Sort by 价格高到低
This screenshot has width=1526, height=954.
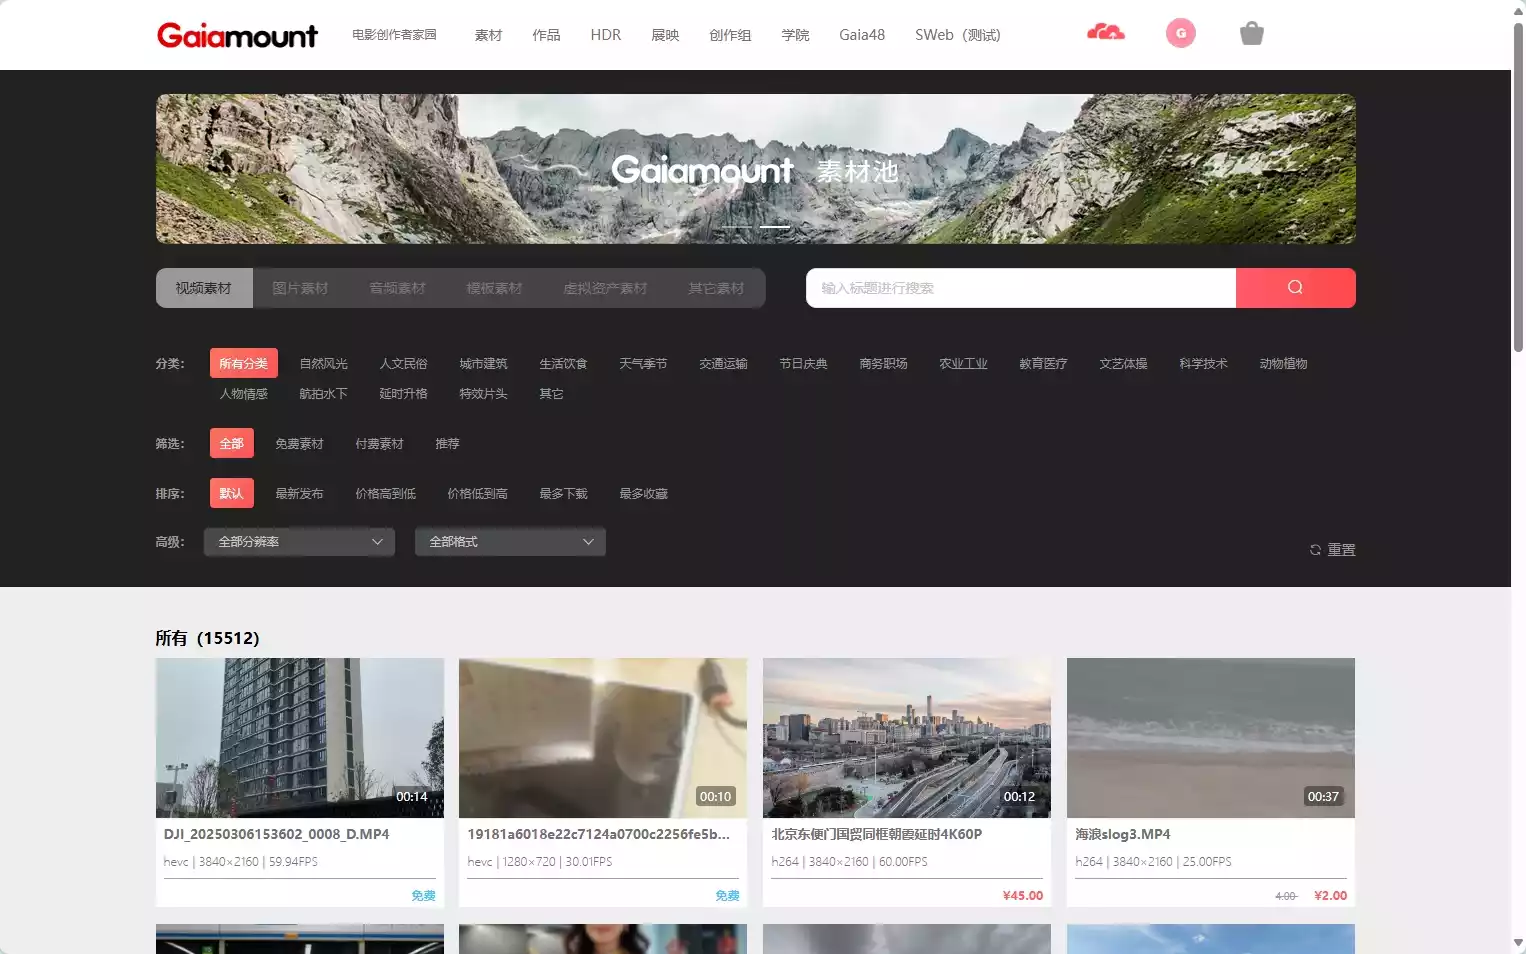pyautogui.click(x=386, y=493)
